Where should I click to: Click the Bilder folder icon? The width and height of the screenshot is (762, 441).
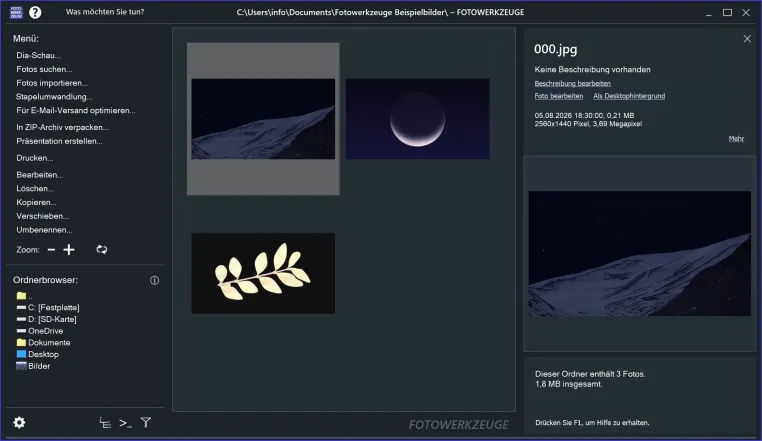(x=21, y=366)
